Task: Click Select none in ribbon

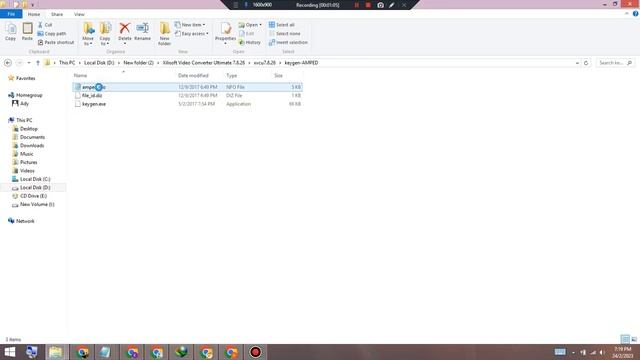Action: [x=284, y=33]
